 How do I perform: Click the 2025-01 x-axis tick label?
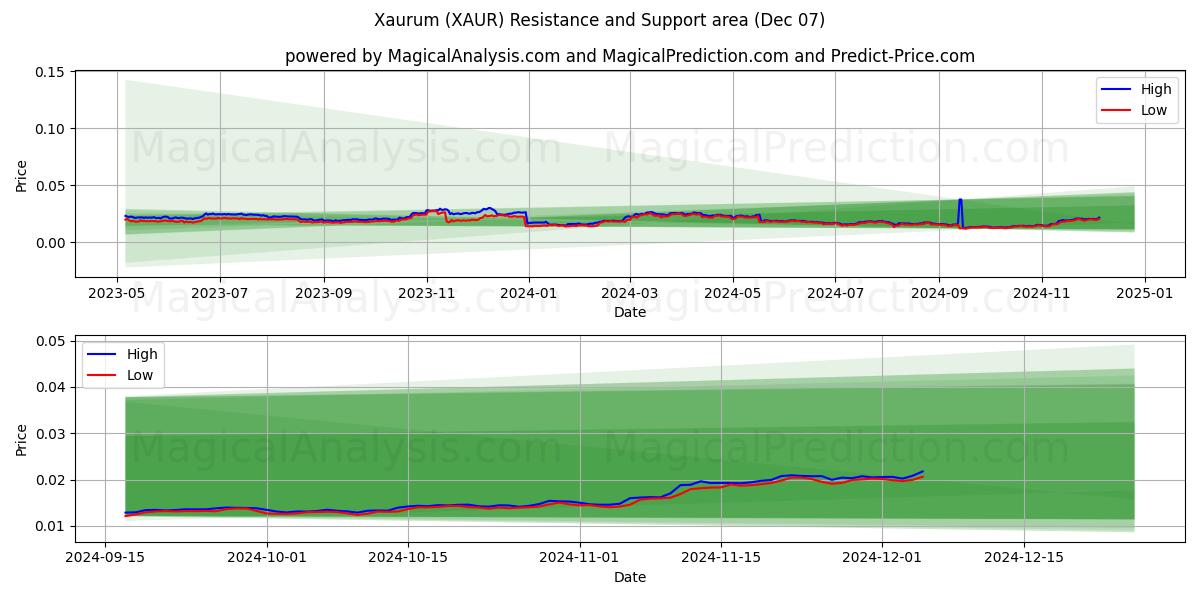[x=1144, y=294]
